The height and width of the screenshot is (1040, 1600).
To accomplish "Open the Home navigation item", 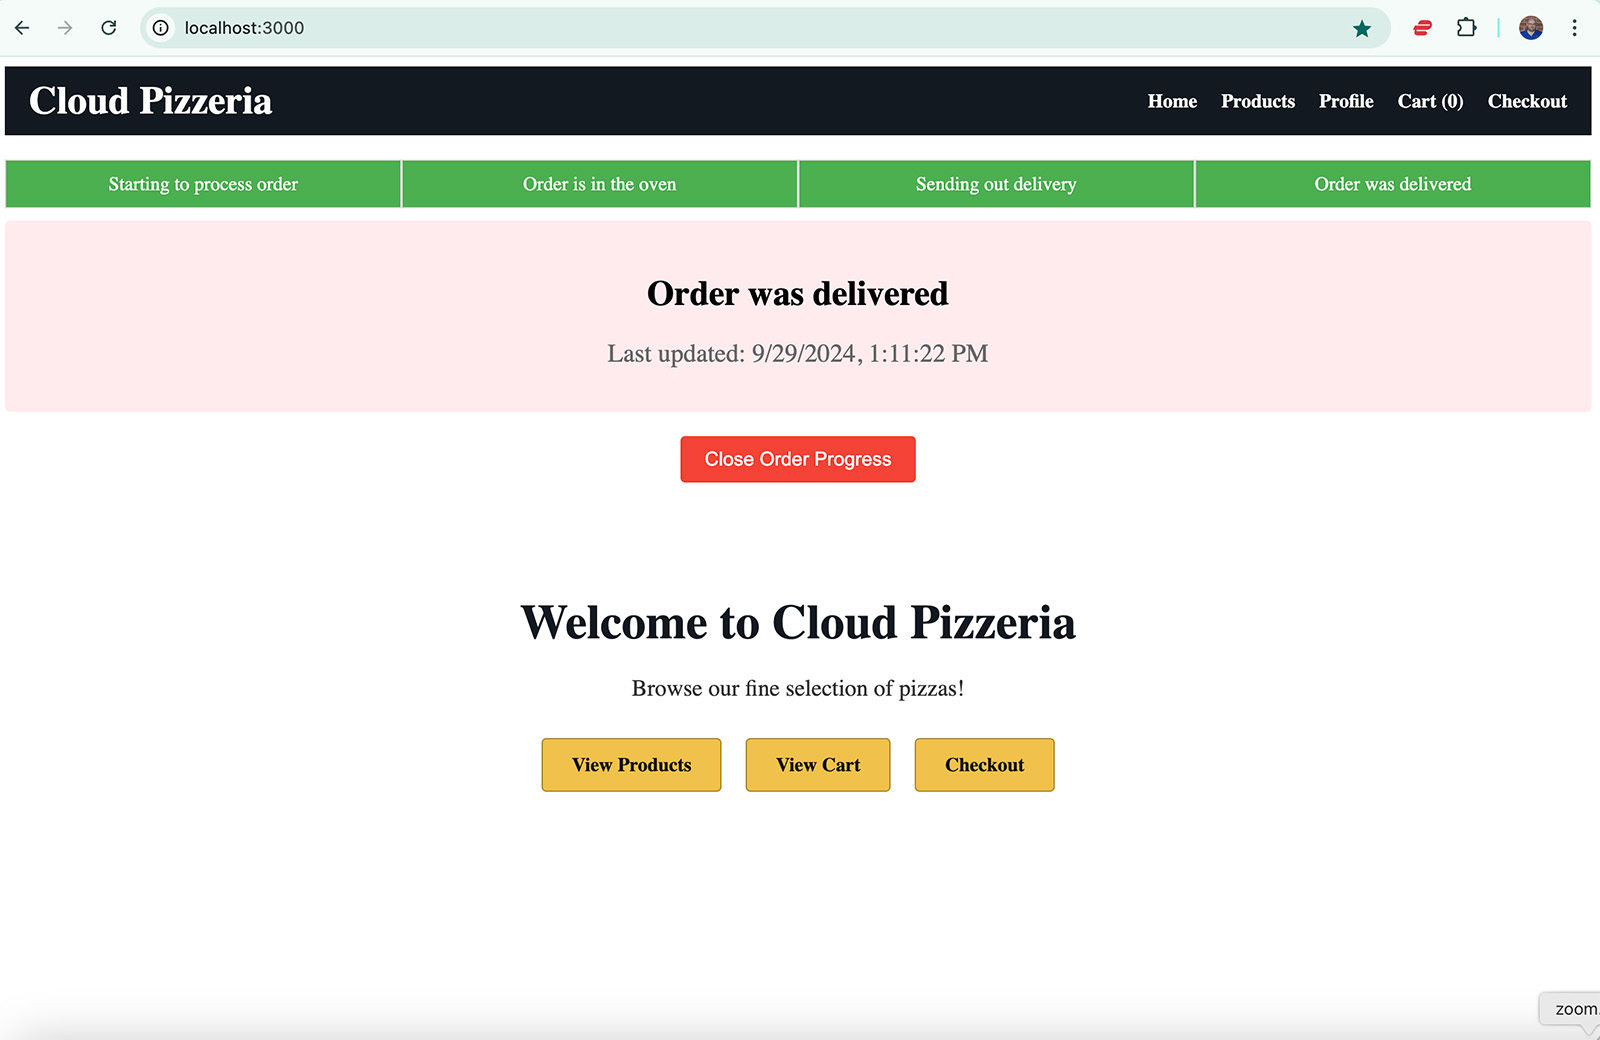I will [1171, 101].
